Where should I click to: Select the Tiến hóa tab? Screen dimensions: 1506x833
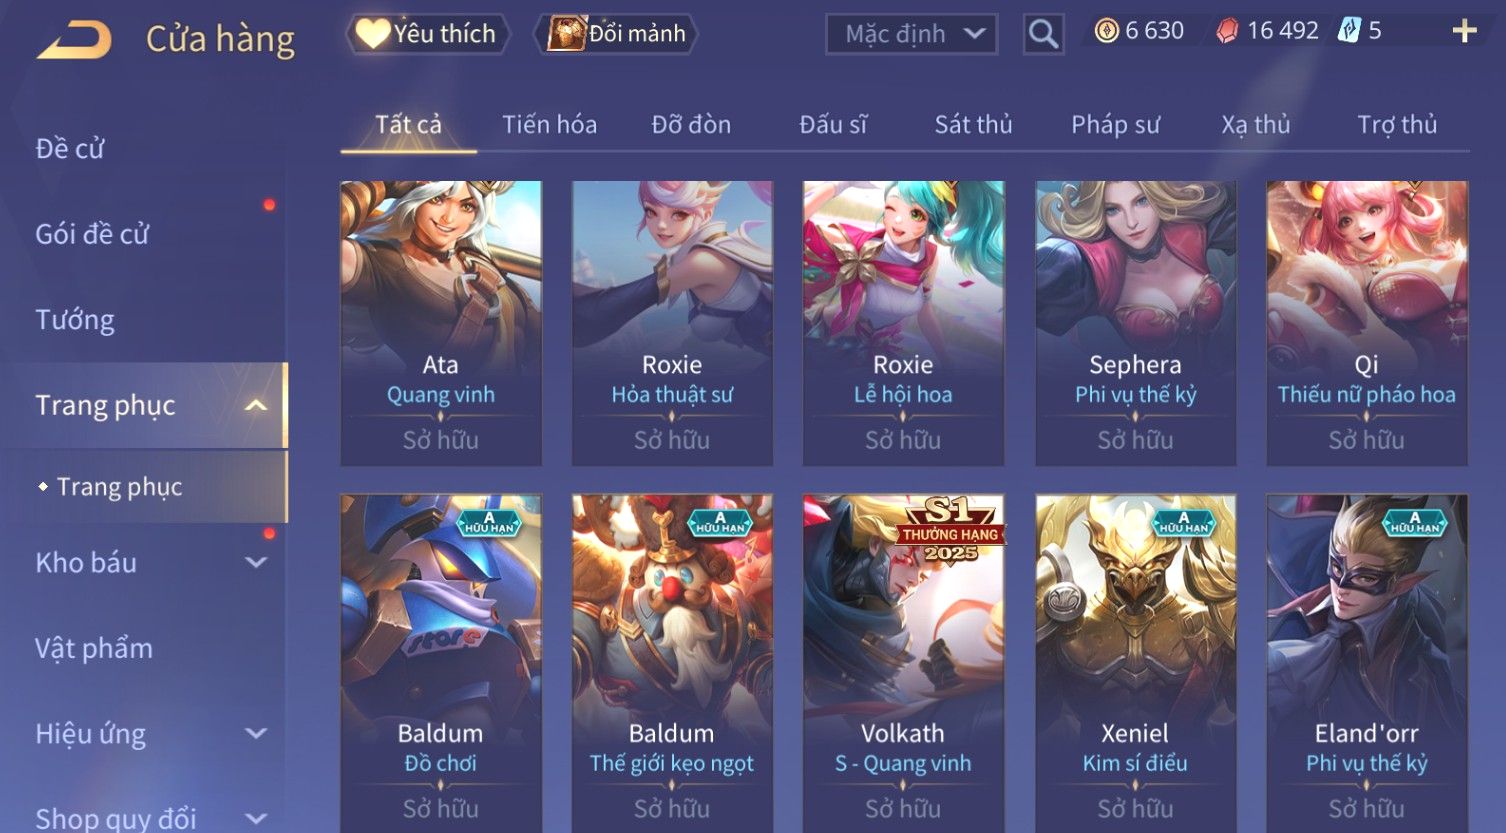point(549,124)
